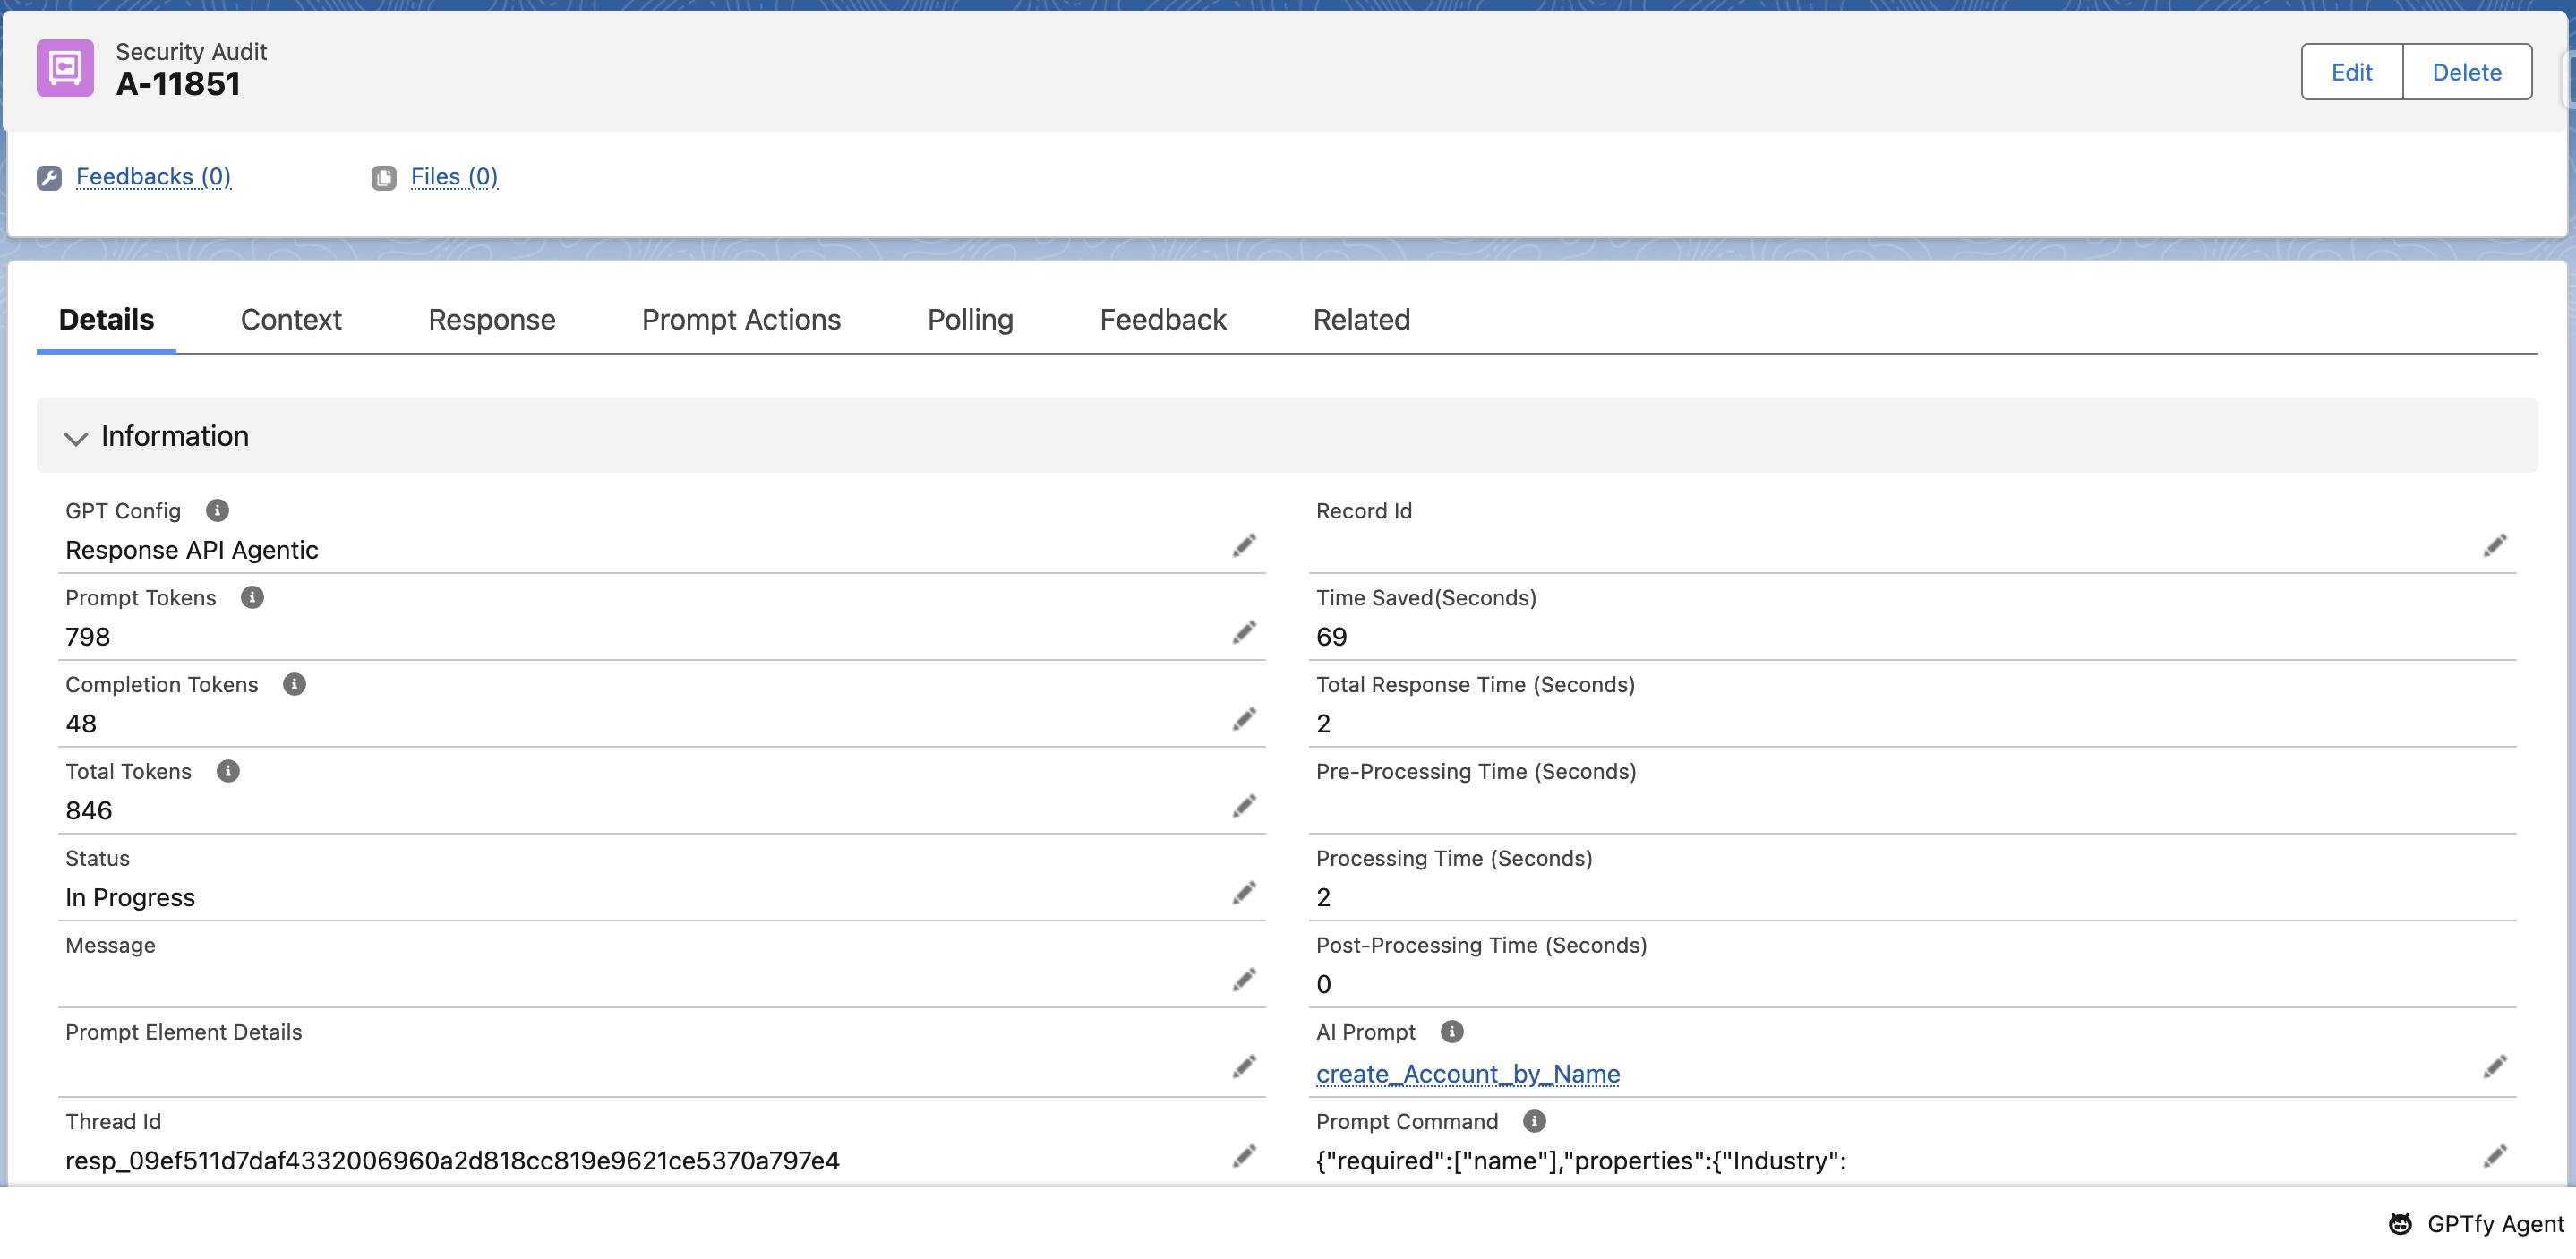The image size is (2576, 1259).
Task: Collapse the Information section
Action: (x=76, y=437)
